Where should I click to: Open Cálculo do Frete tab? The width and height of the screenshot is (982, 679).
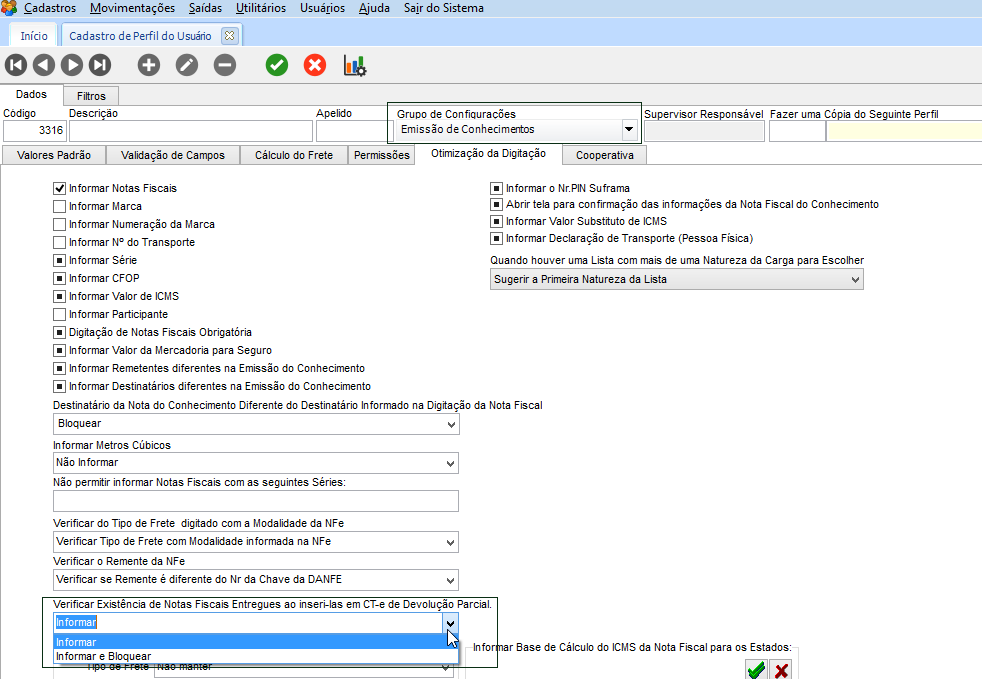(x=294, y=155)
